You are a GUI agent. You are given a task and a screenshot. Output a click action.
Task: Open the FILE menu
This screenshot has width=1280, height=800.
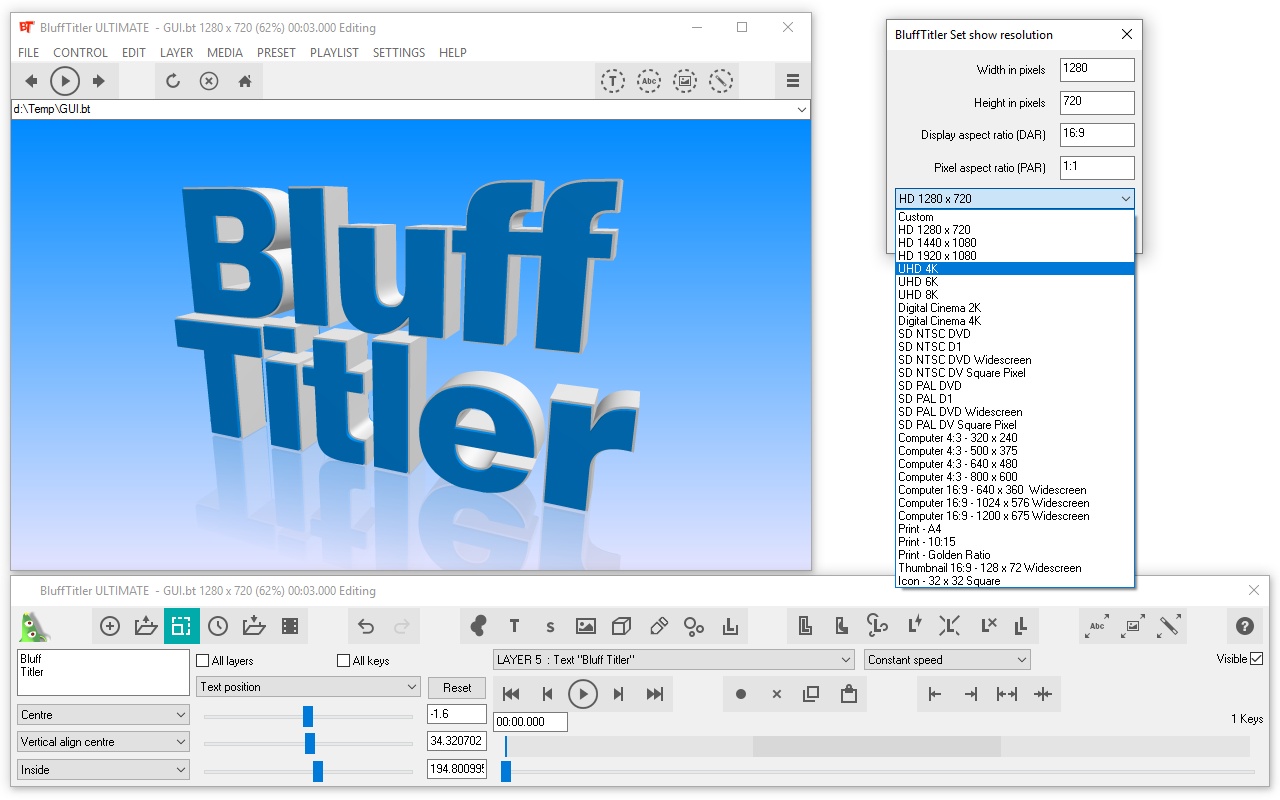point(29,53)
